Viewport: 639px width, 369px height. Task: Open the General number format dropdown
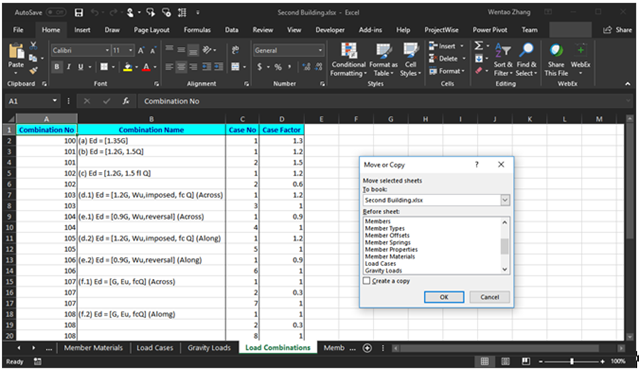(x=320, y=51)
